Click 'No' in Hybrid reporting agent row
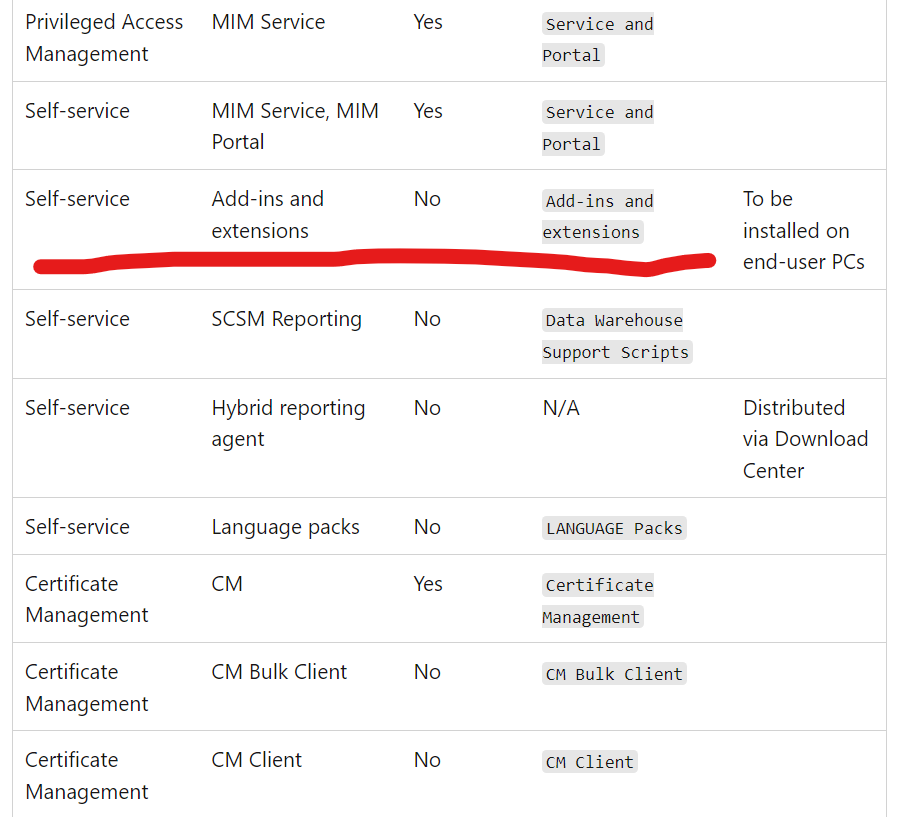The image size is (904, 817). pos(427,408)
